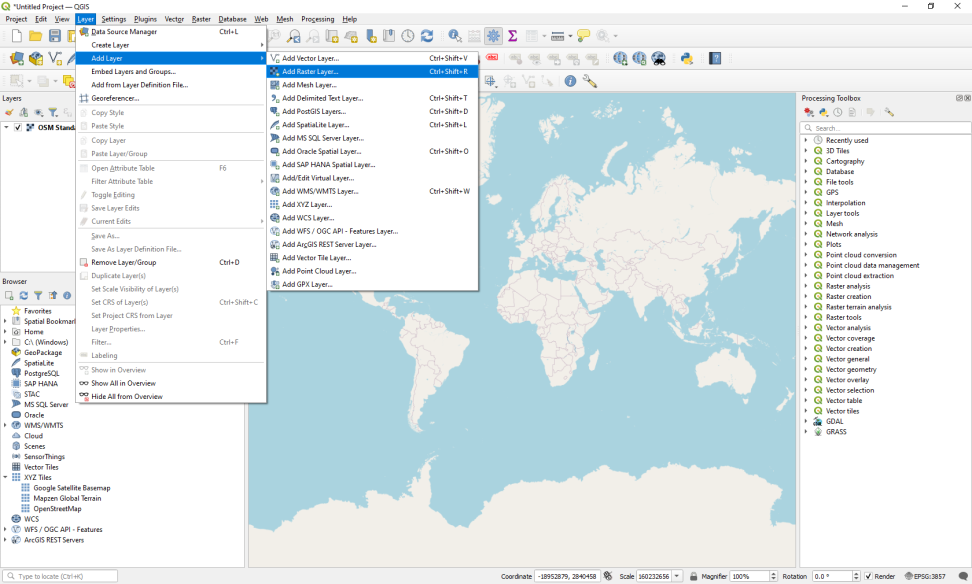Click the Magnifier percentage spinner
This screenshot has height=584, width=972.
tap(753, 576)
